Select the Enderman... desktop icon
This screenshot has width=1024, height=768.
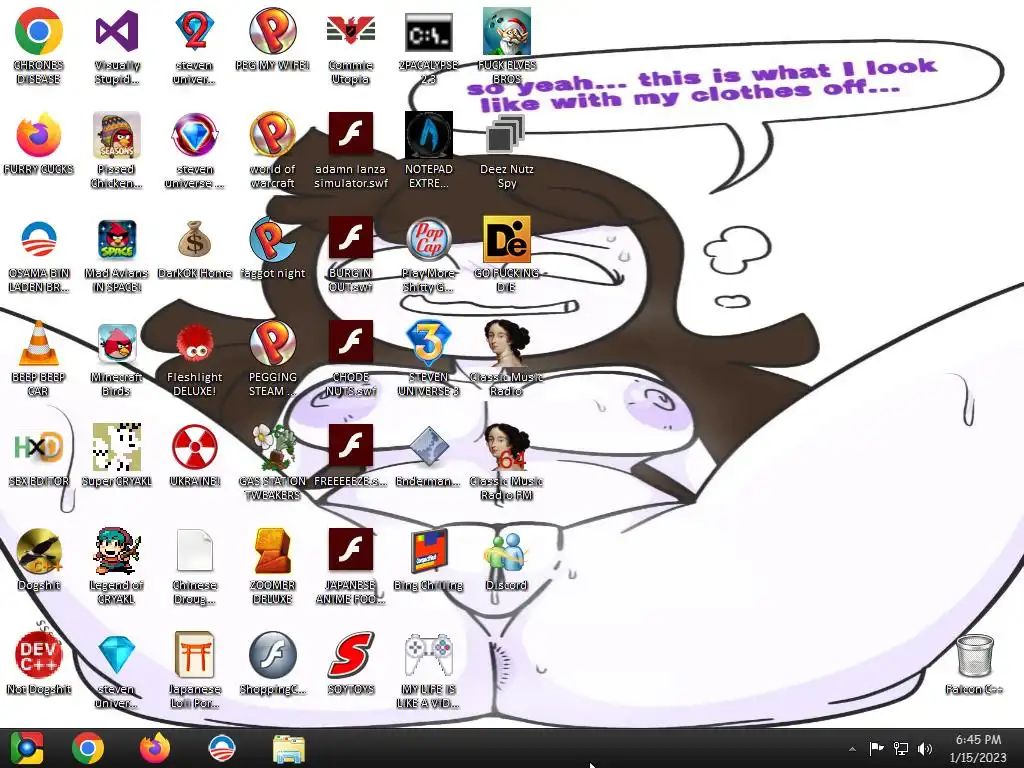428,447
